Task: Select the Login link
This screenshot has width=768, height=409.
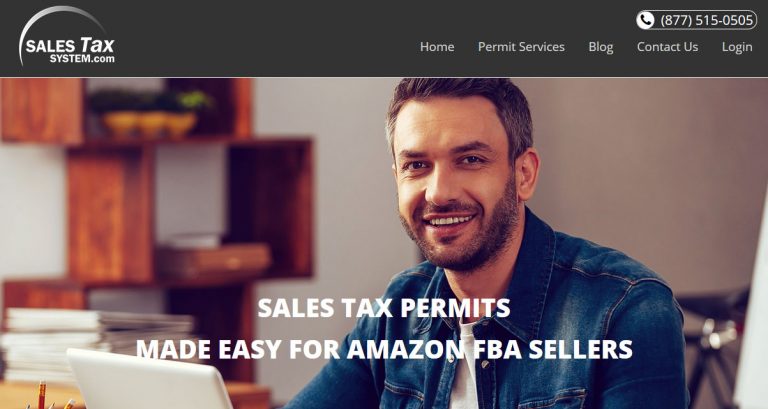Action: (x=737, y=47)
